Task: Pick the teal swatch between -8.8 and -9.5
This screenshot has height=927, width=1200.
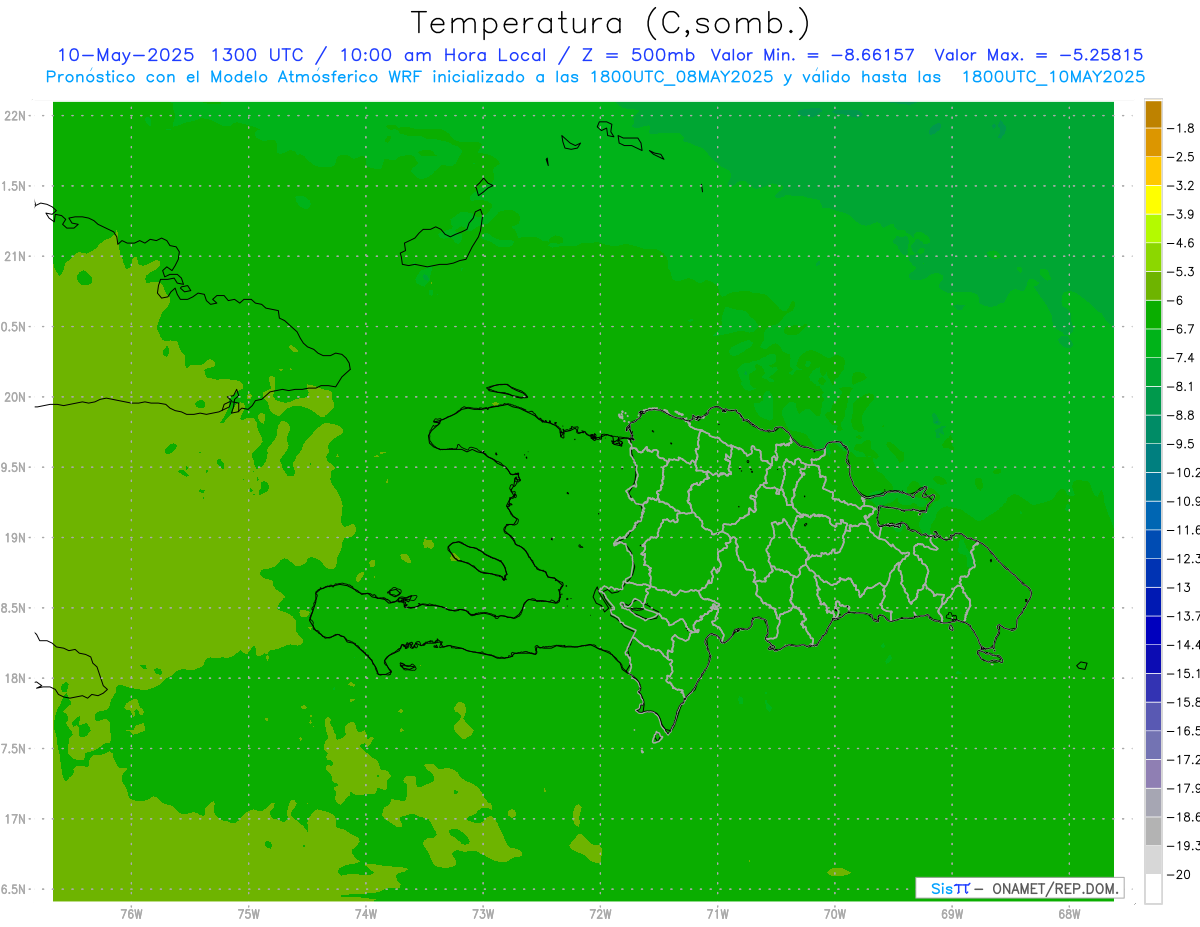Action: (x=1153, y=429)
